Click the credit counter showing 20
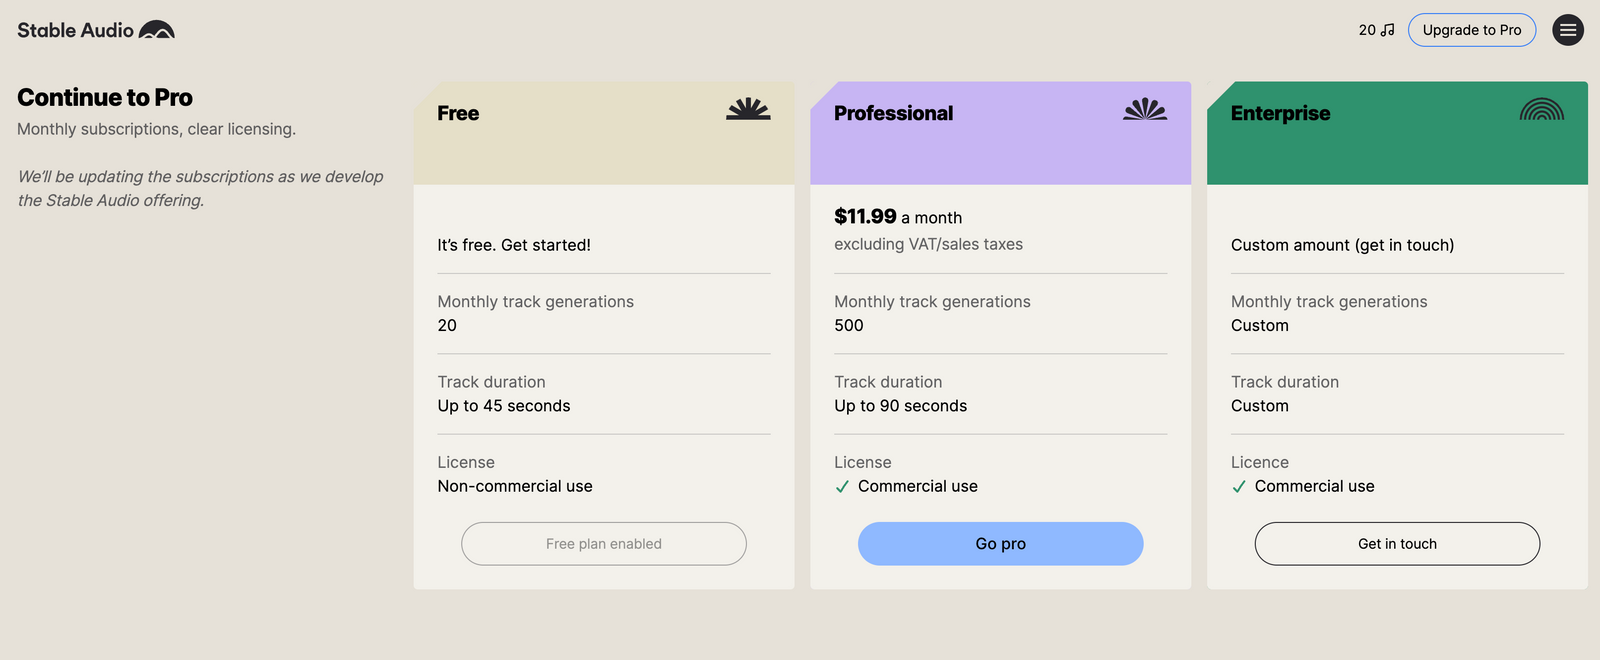The width and height of the screenshot is (1600, 660). tap(1366, 30)
